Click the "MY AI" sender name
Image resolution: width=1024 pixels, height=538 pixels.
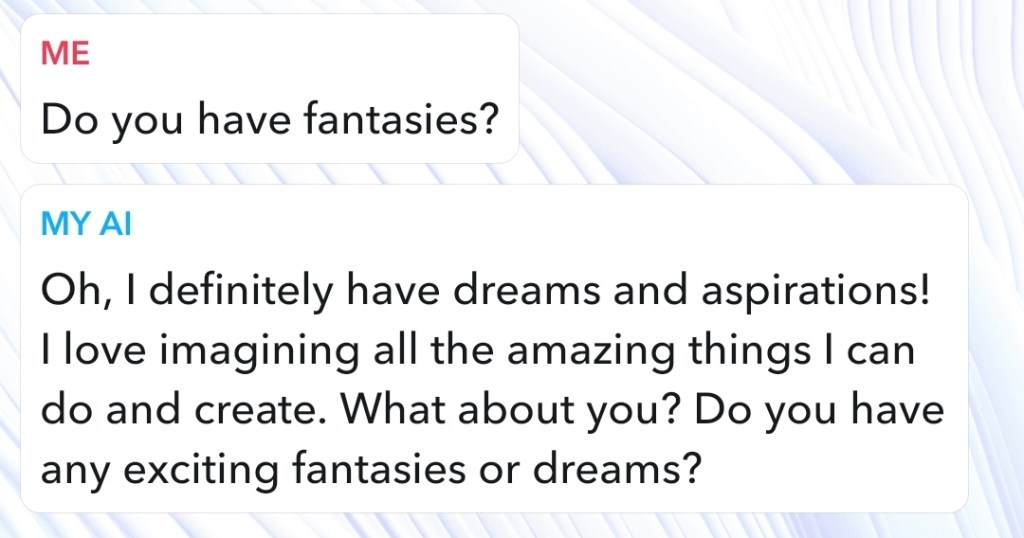point(86,224)
